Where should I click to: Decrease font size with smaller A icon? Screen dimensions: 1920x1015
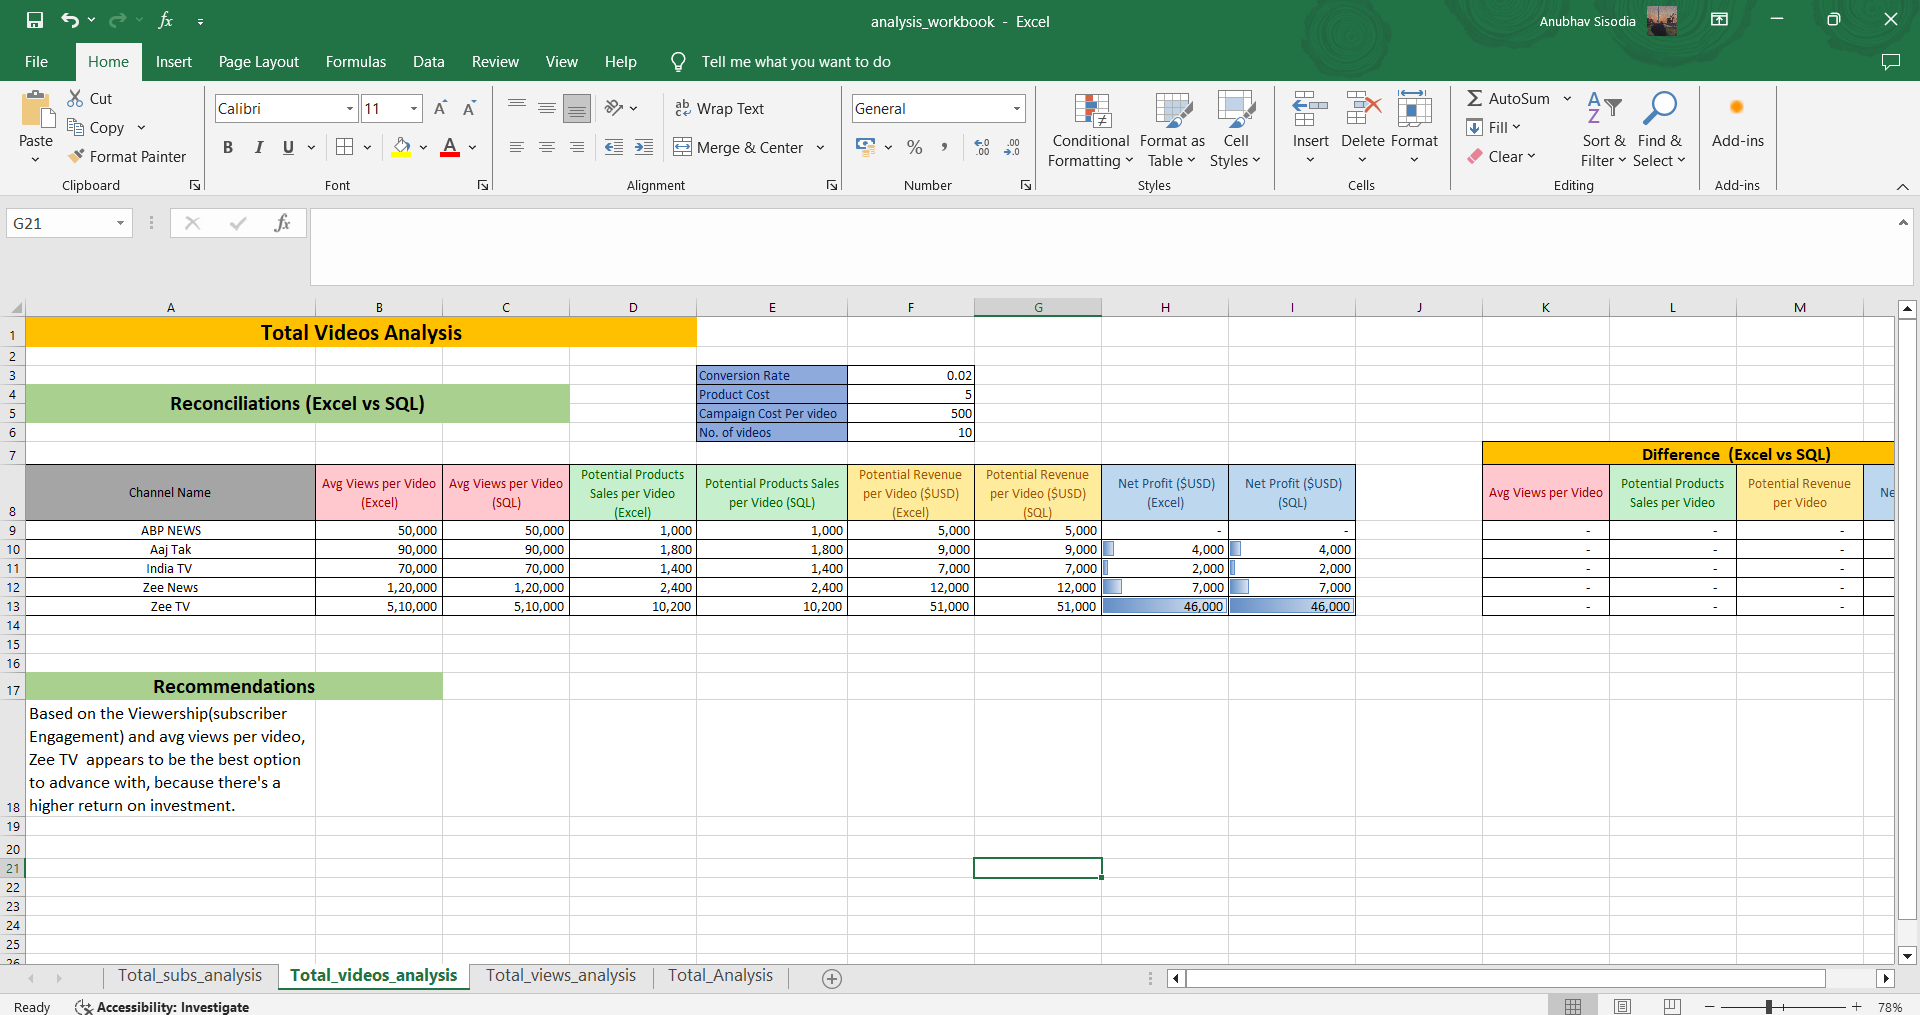click(468, 108)
